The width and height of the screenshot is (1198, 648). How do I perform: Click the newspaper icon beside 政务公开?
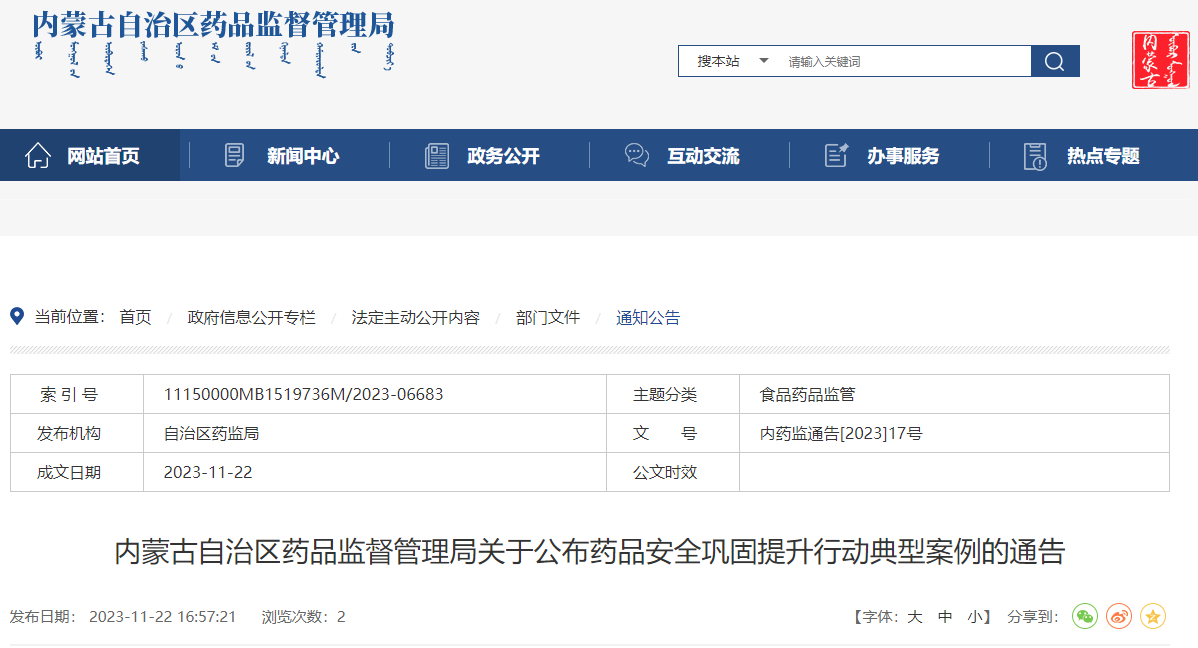point(437,156)
